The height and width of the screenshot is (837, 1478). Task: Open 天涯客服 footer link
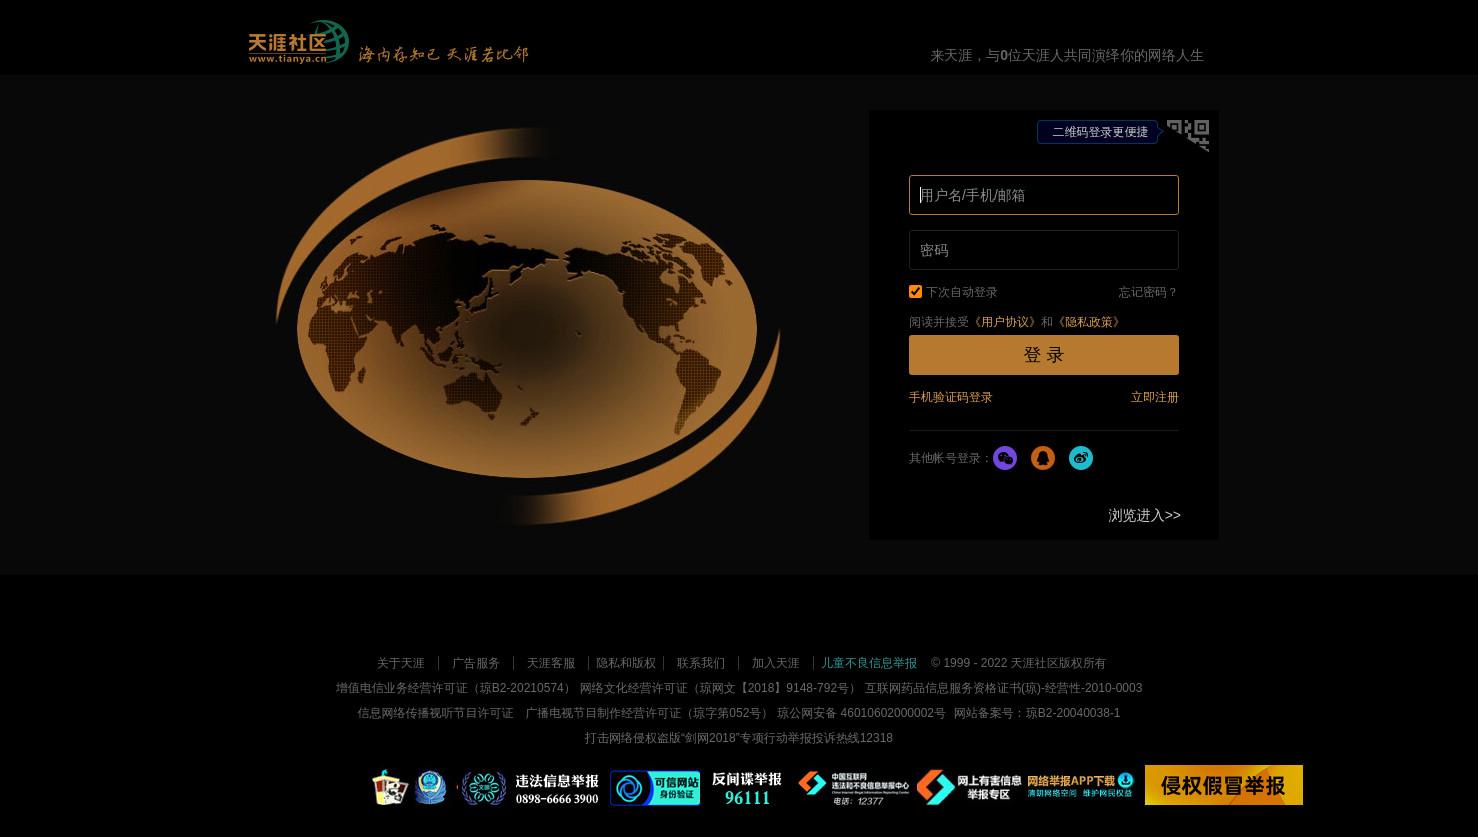[x=551, y=663]
